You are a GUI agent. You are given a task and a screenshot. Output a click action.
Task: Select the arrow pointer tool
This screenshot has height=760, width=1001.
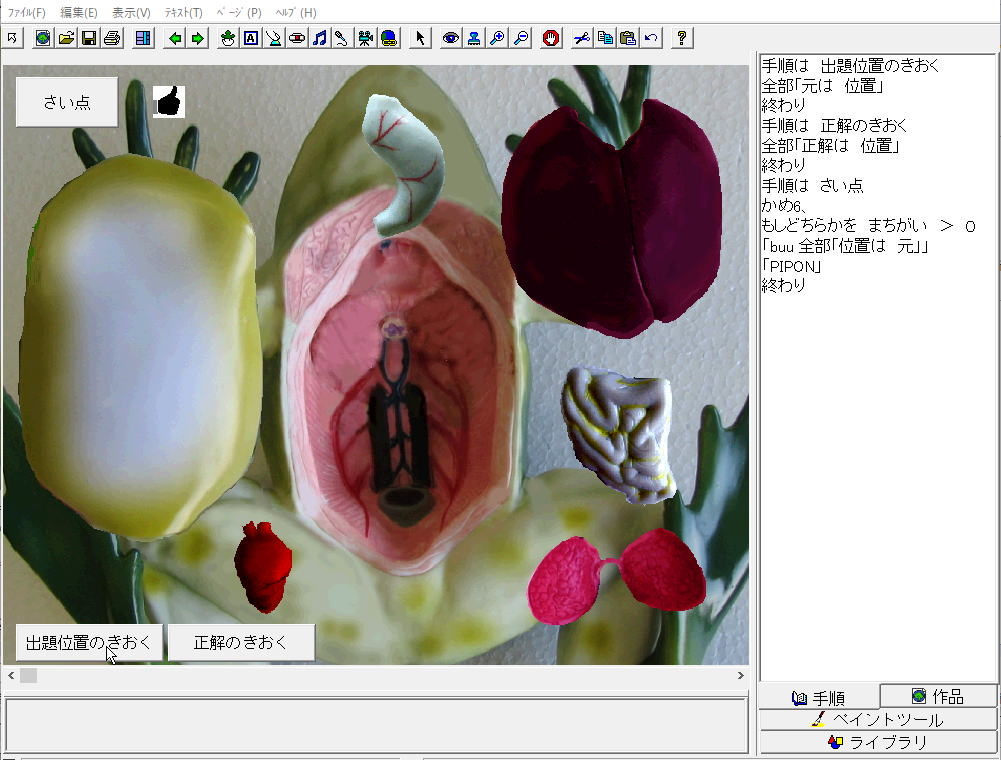[x=420, y=38]
